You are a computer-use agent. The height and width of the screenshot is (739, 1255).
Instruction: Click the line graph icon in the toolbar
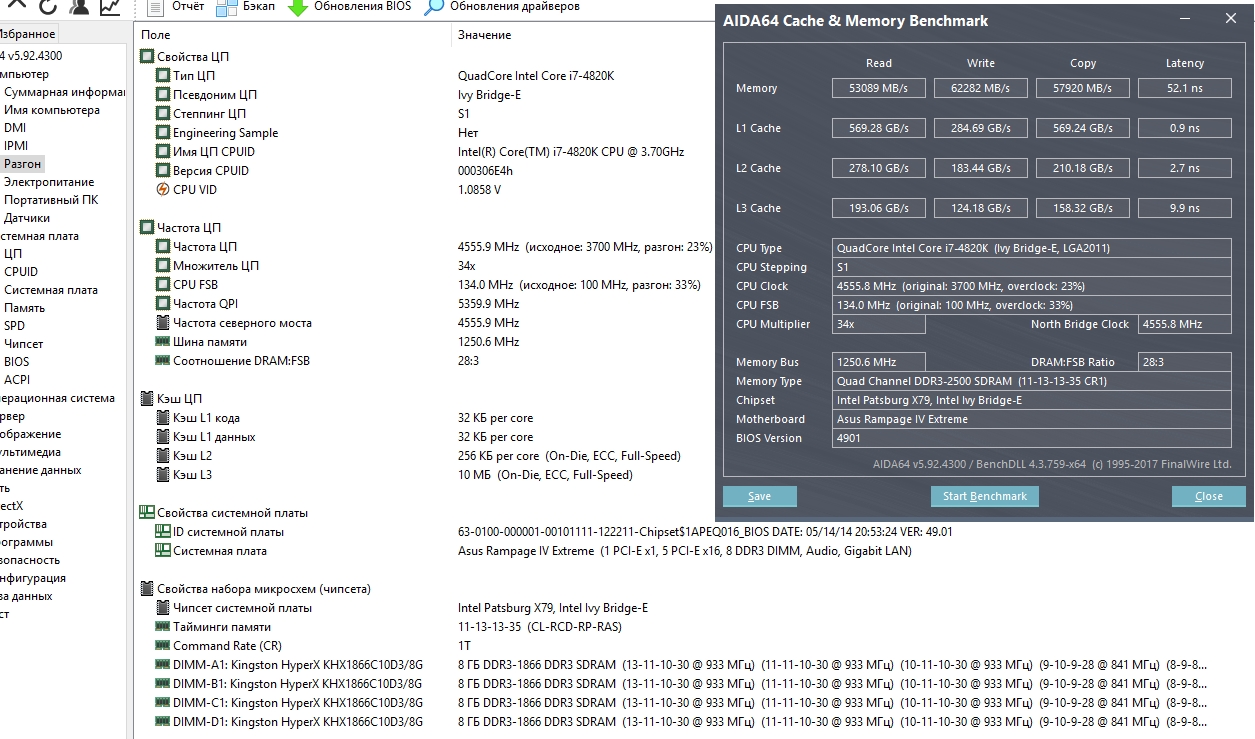point(111,7)
